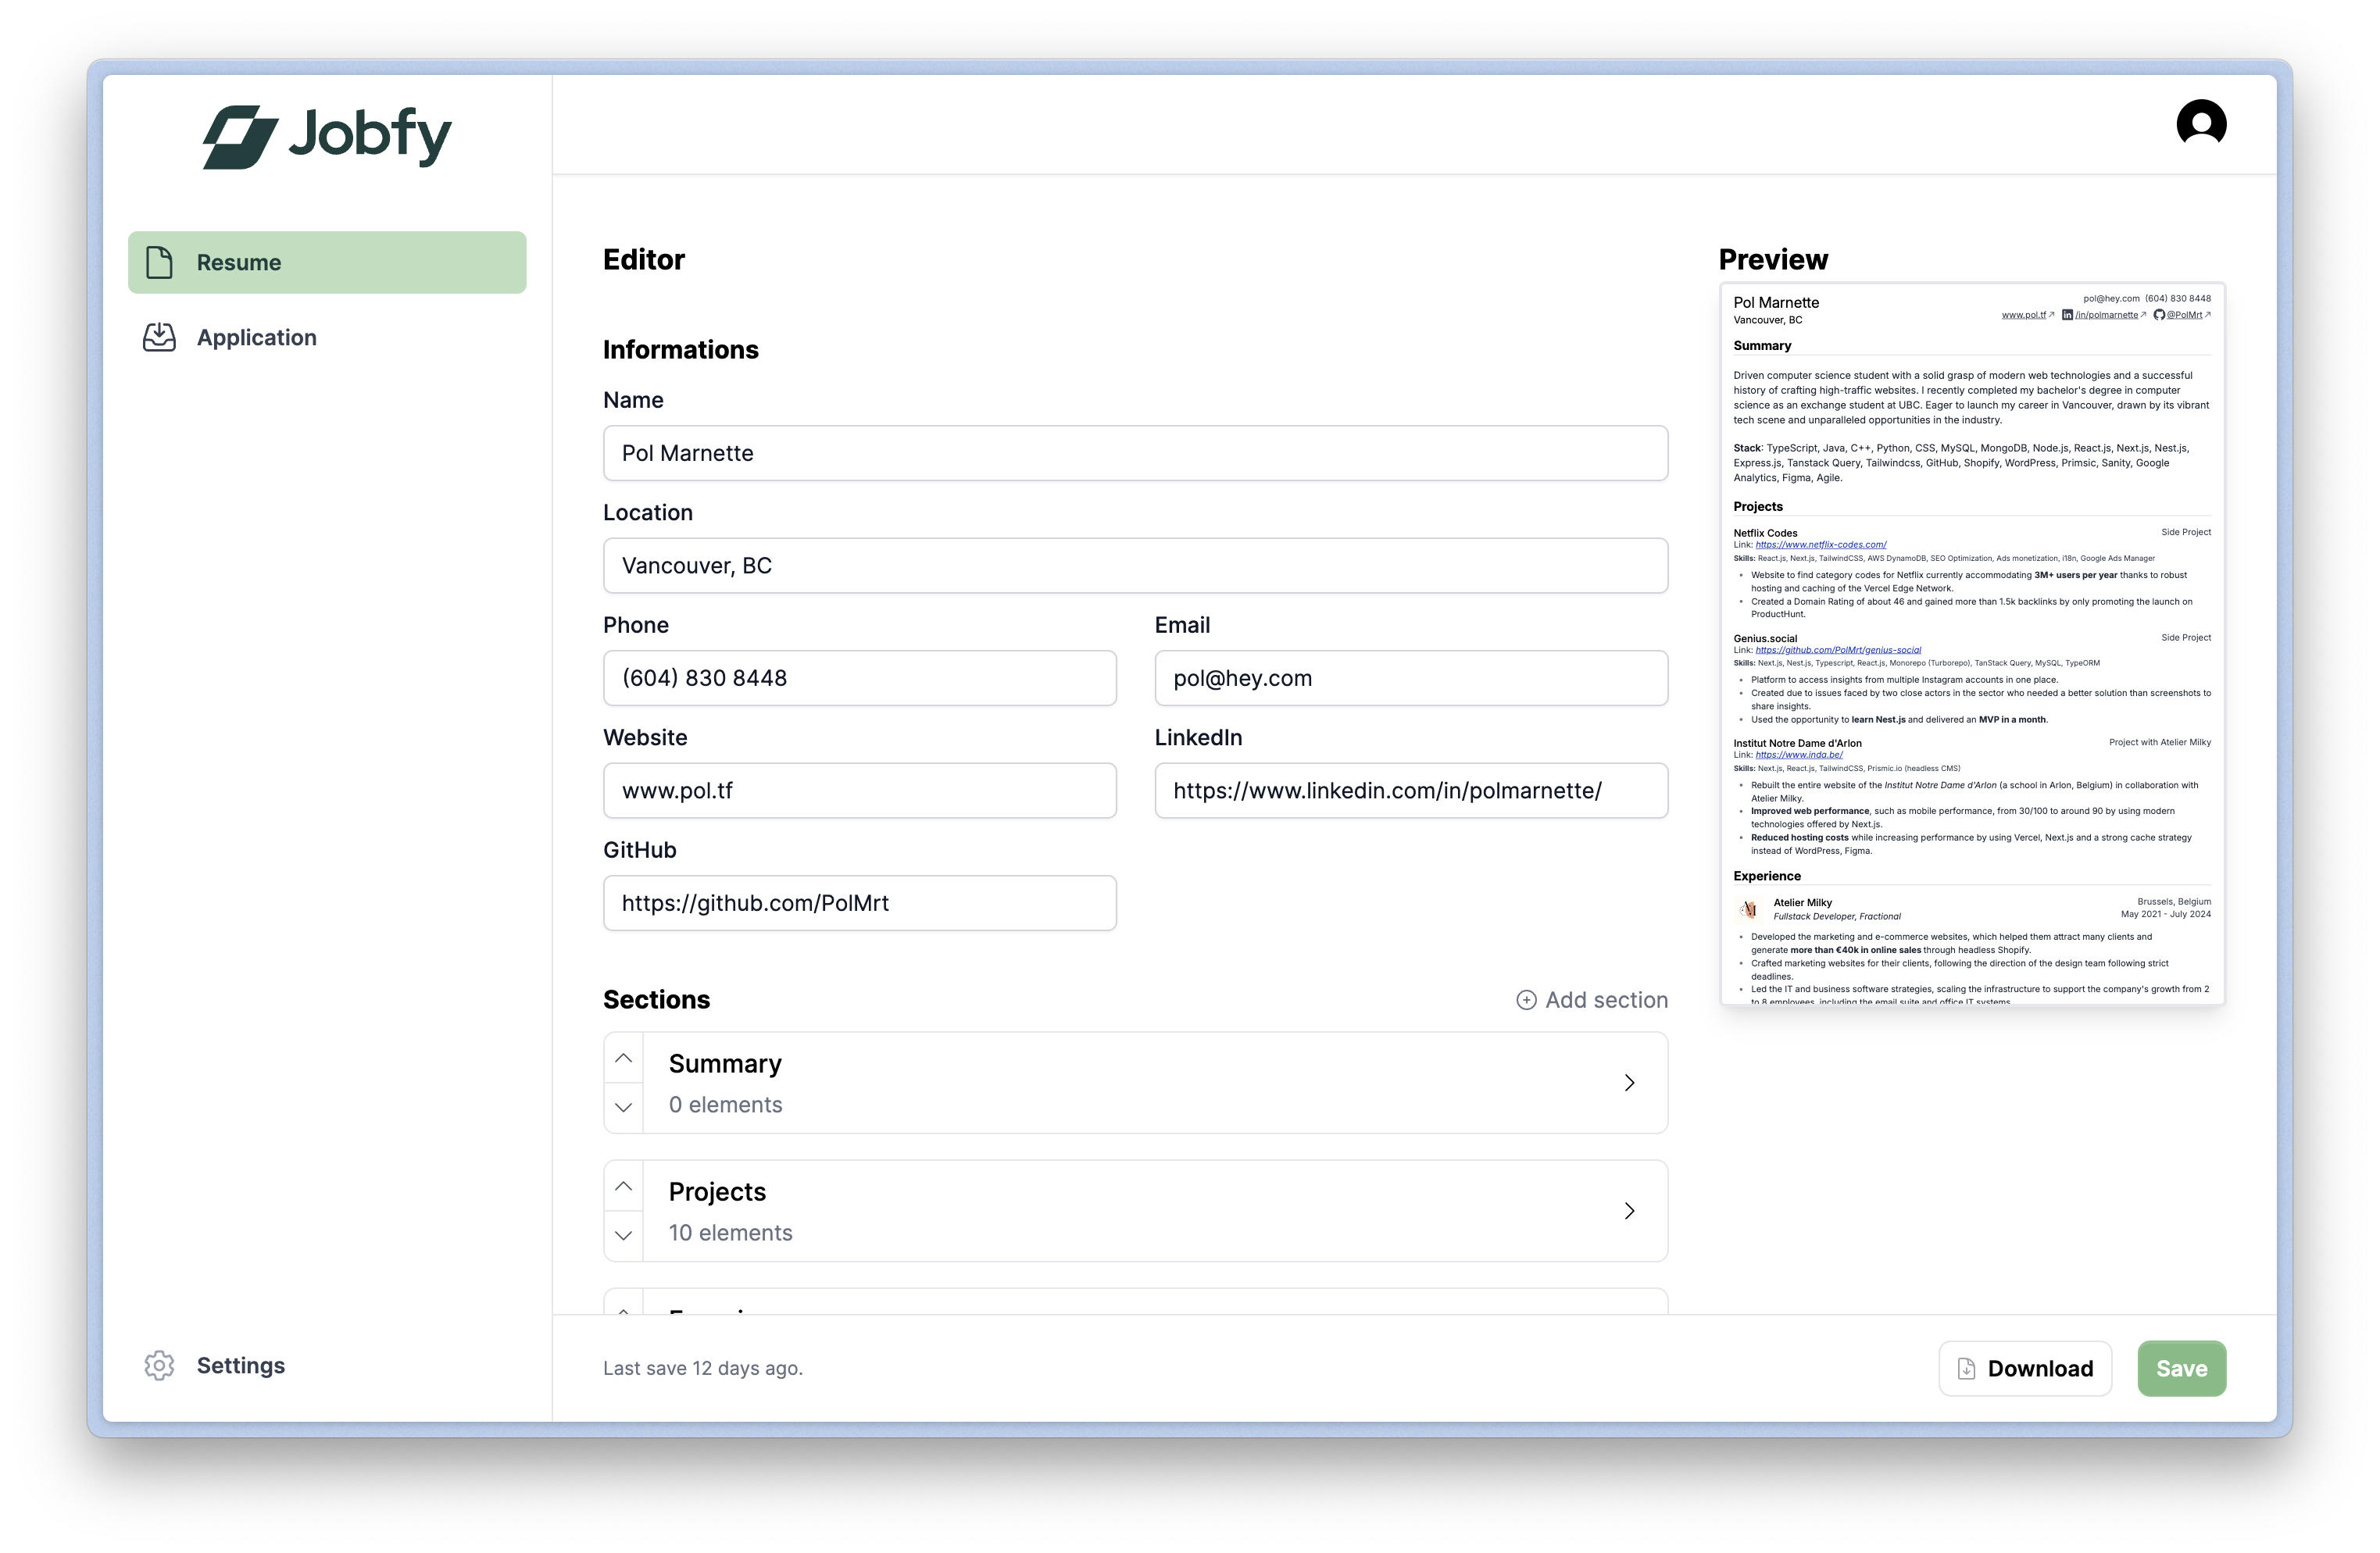Edit the Email field
Image resolution: width=2380 pixels, height=1553 pixels.
[1411, 678]
